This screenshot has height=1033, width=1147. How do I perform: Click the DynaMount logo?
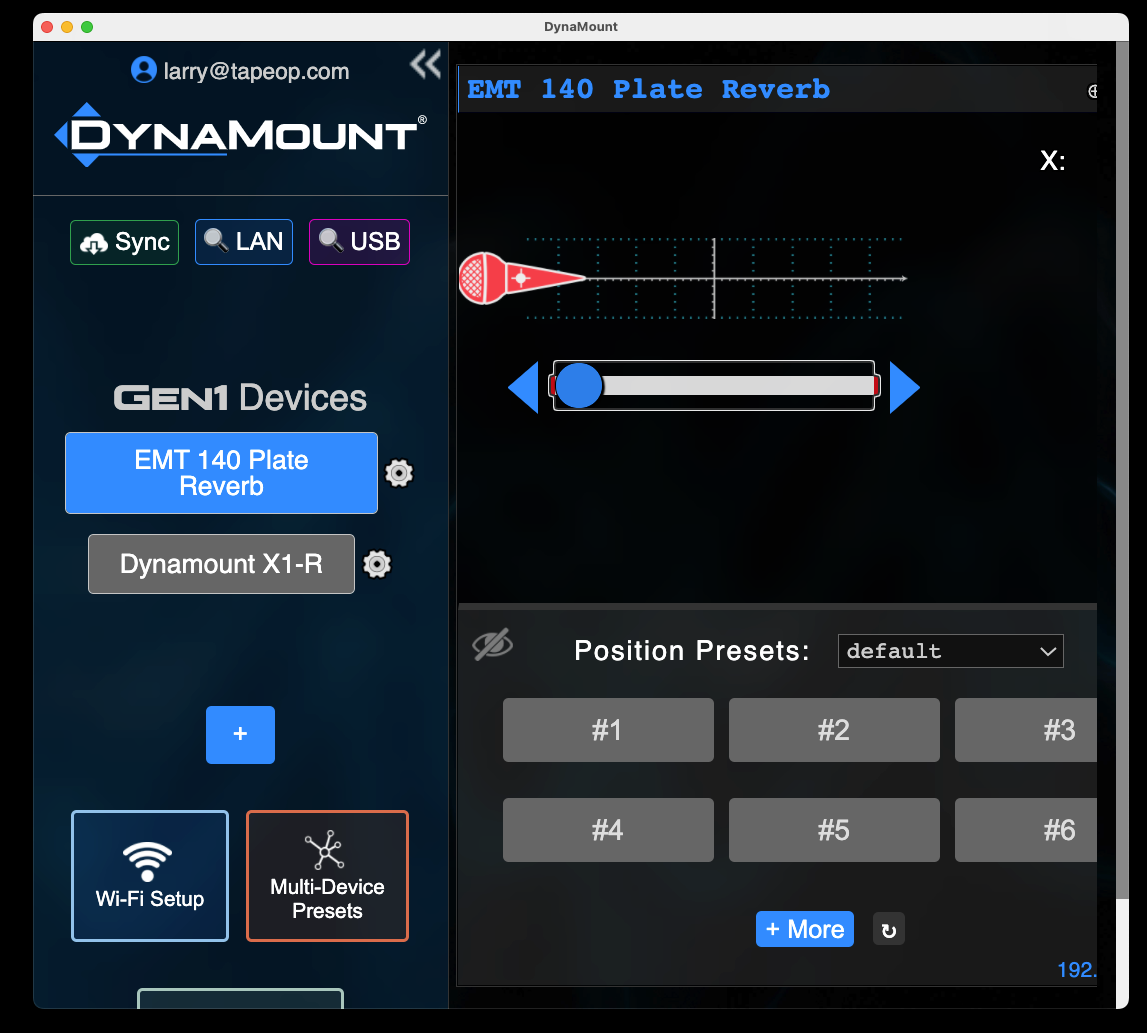coord(241,135)
